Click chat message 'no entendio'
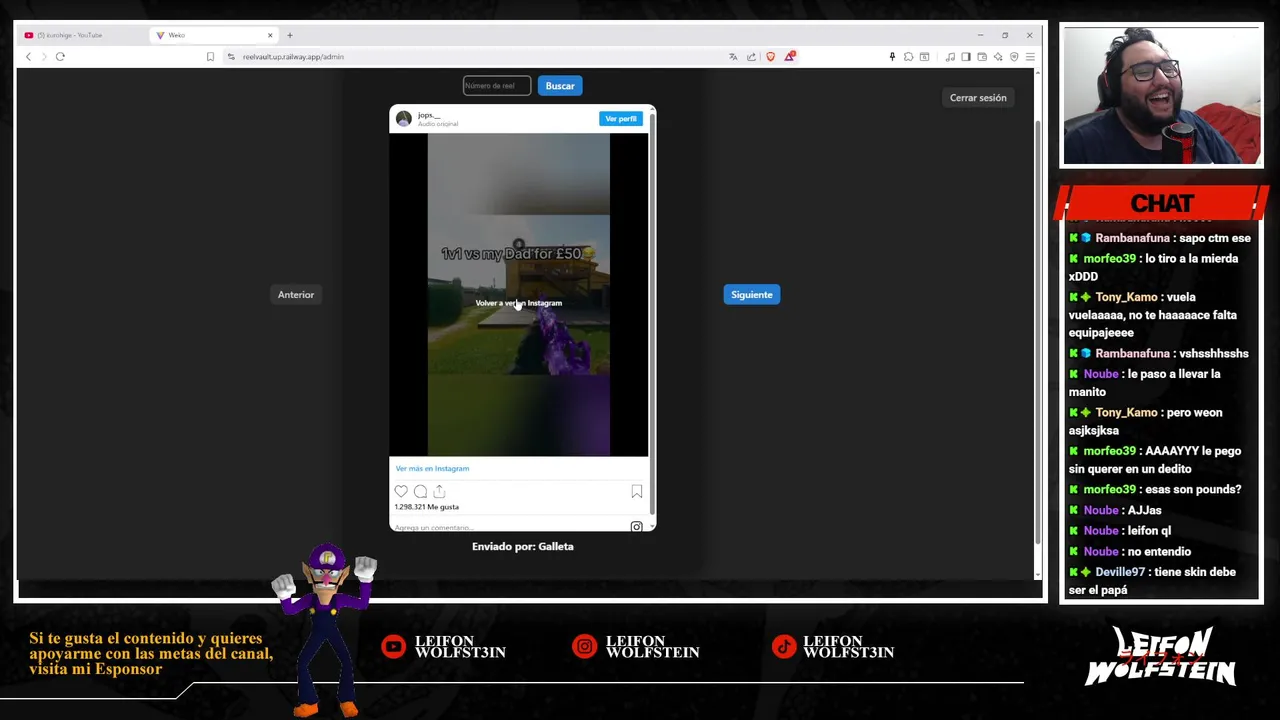Screen dimensions: 1280x720 tap(1158, 552)
